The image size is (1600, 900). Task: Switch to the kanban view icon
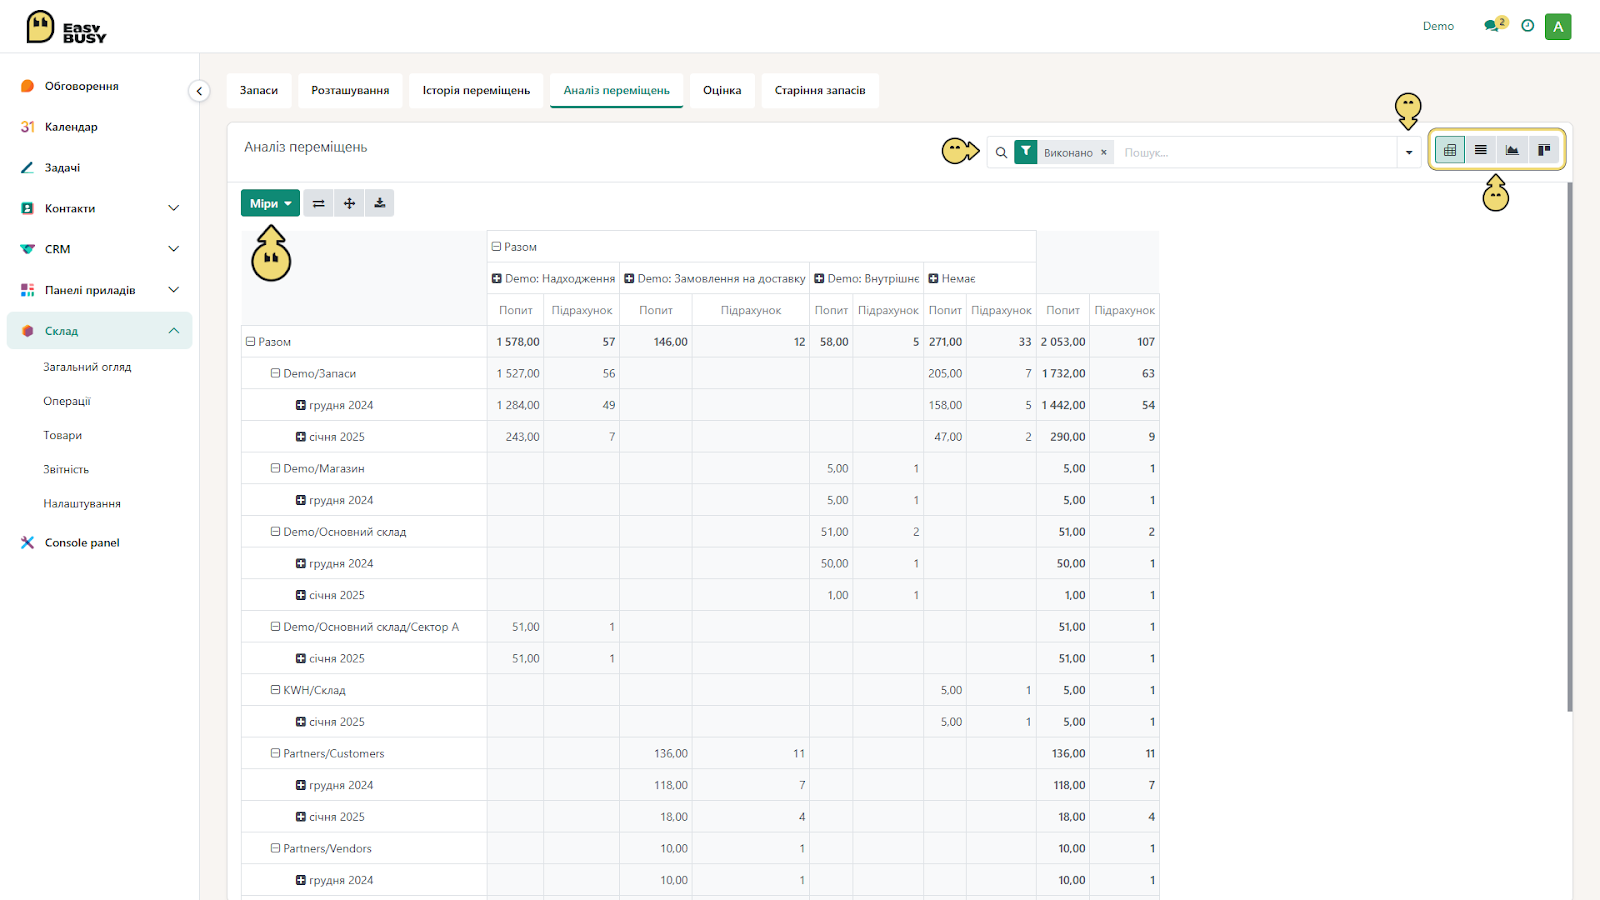click(1544, 150)
